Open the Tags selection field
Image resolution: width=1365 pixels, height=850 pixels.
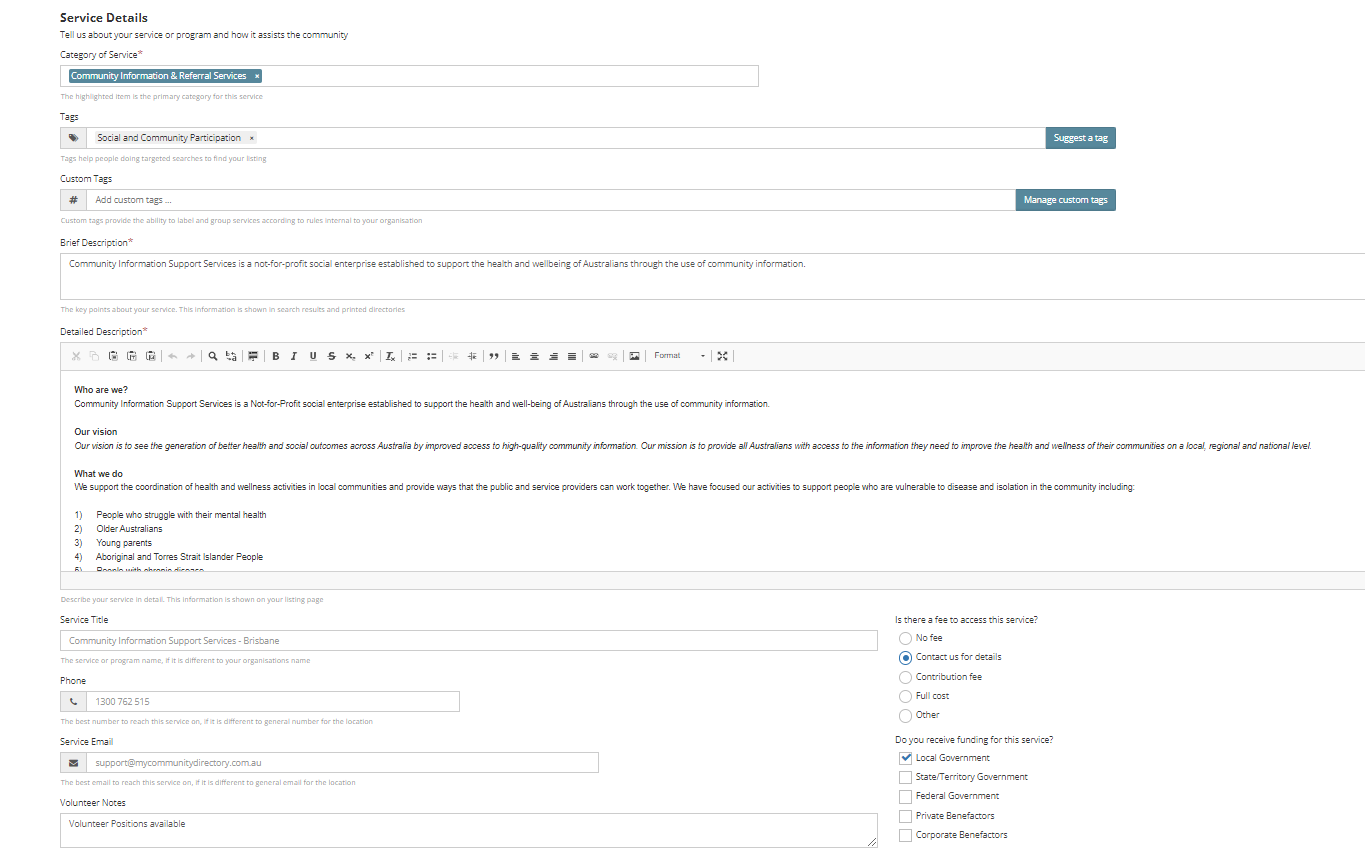point(650,138)
